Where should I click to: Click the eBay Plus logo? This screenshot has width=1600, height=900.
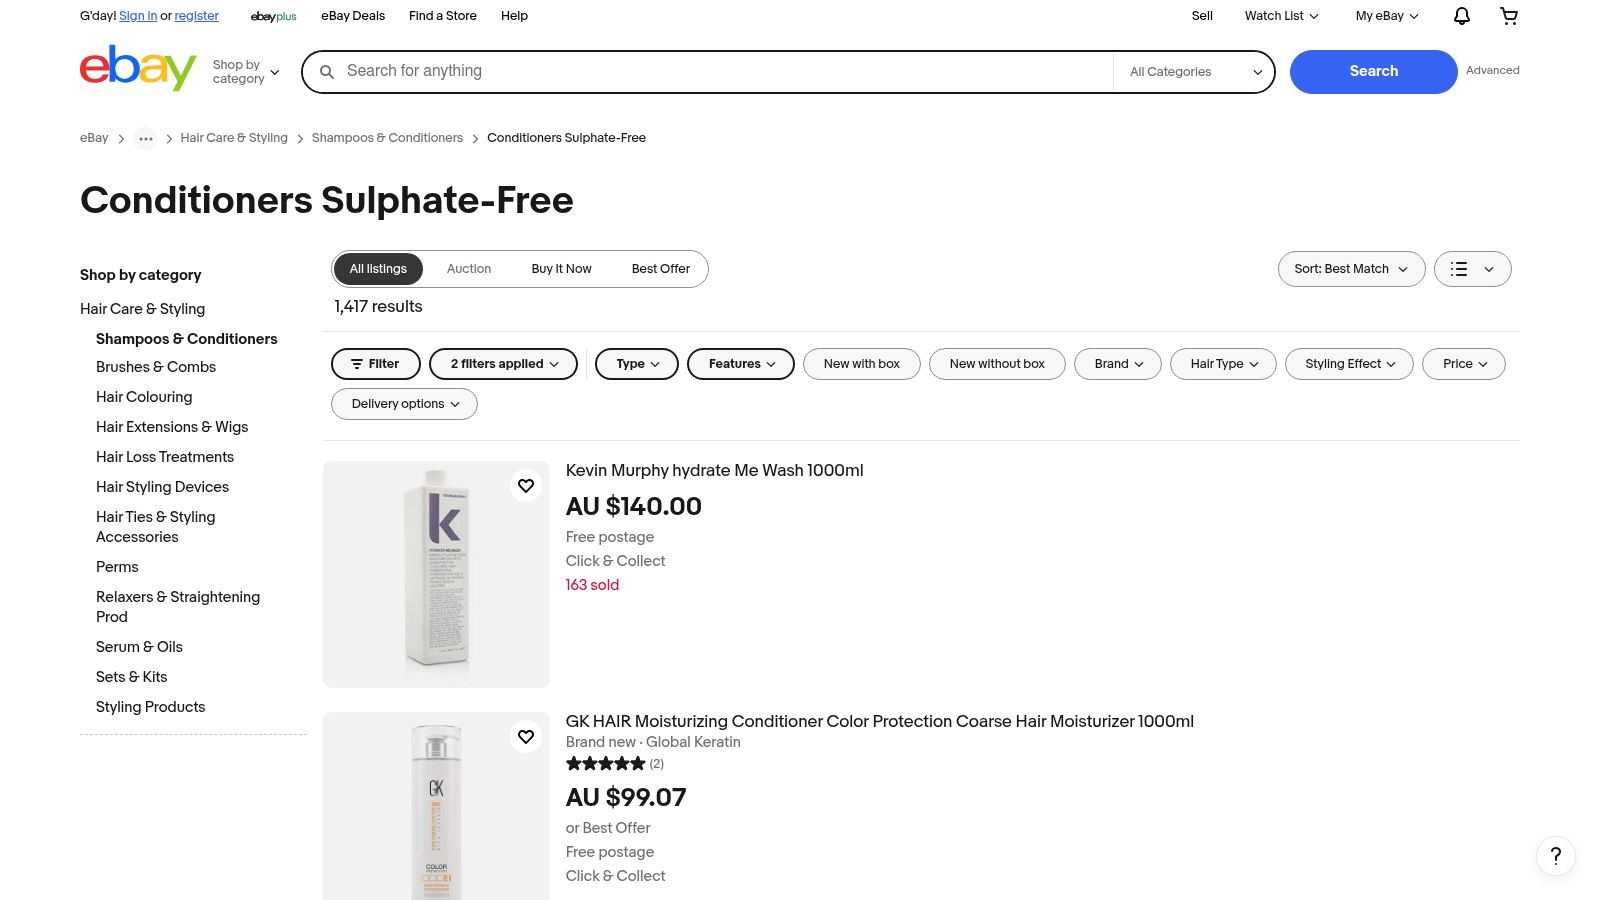click(x=273, y=16)
